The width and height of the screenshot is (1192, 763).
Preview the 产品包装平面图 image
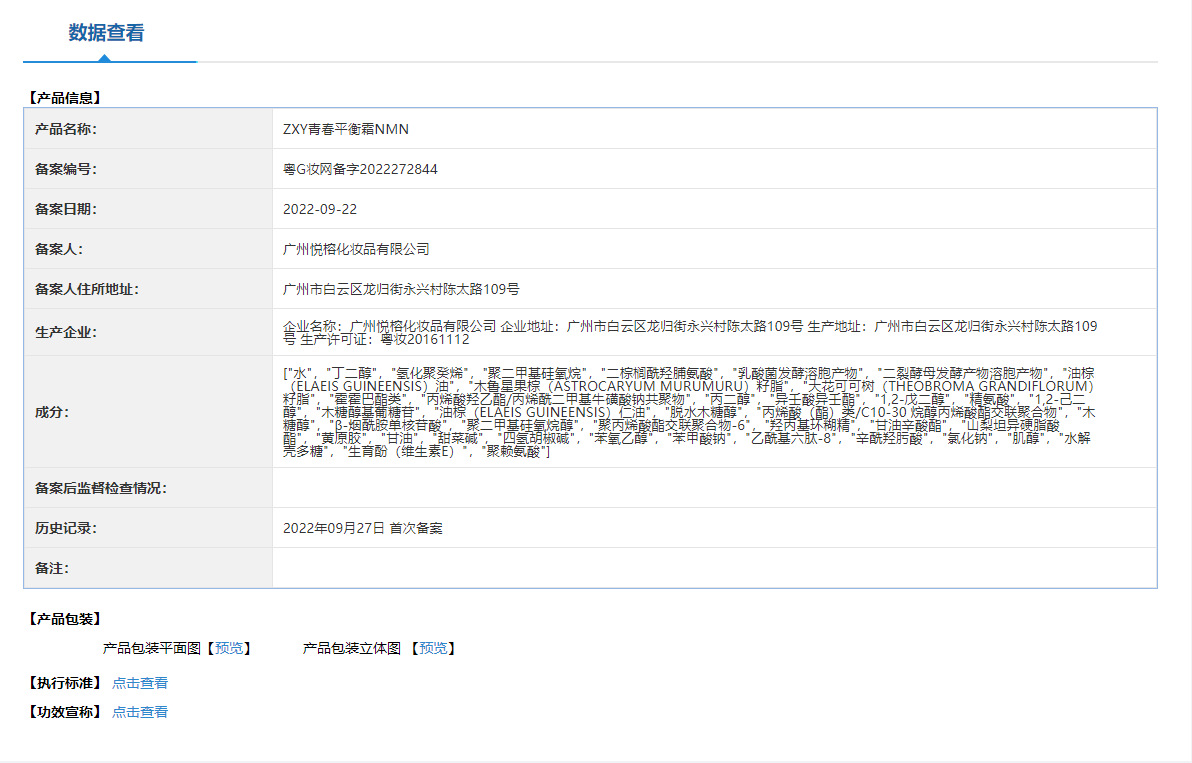229,648
